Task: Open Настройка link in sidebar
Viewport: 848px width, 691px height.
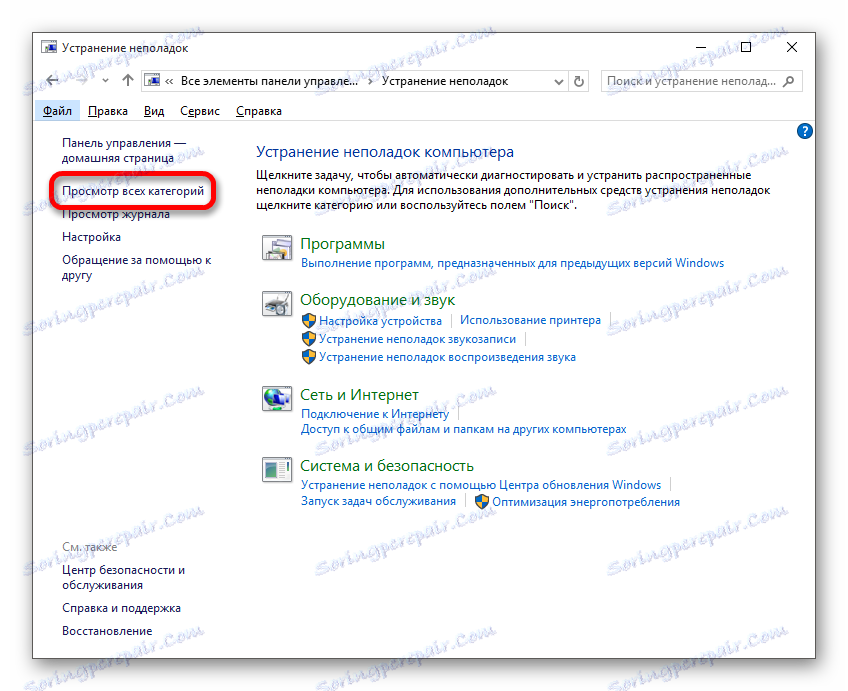Action: click(91, 237)
